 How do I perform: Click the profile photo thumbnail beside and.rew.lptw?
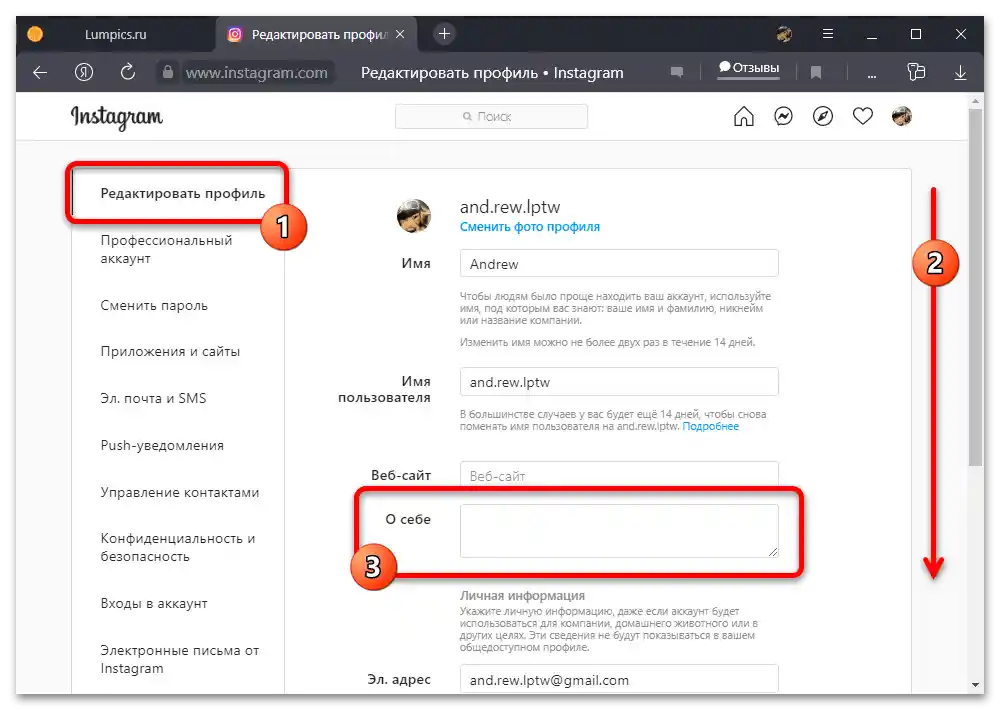click(413, 216)
